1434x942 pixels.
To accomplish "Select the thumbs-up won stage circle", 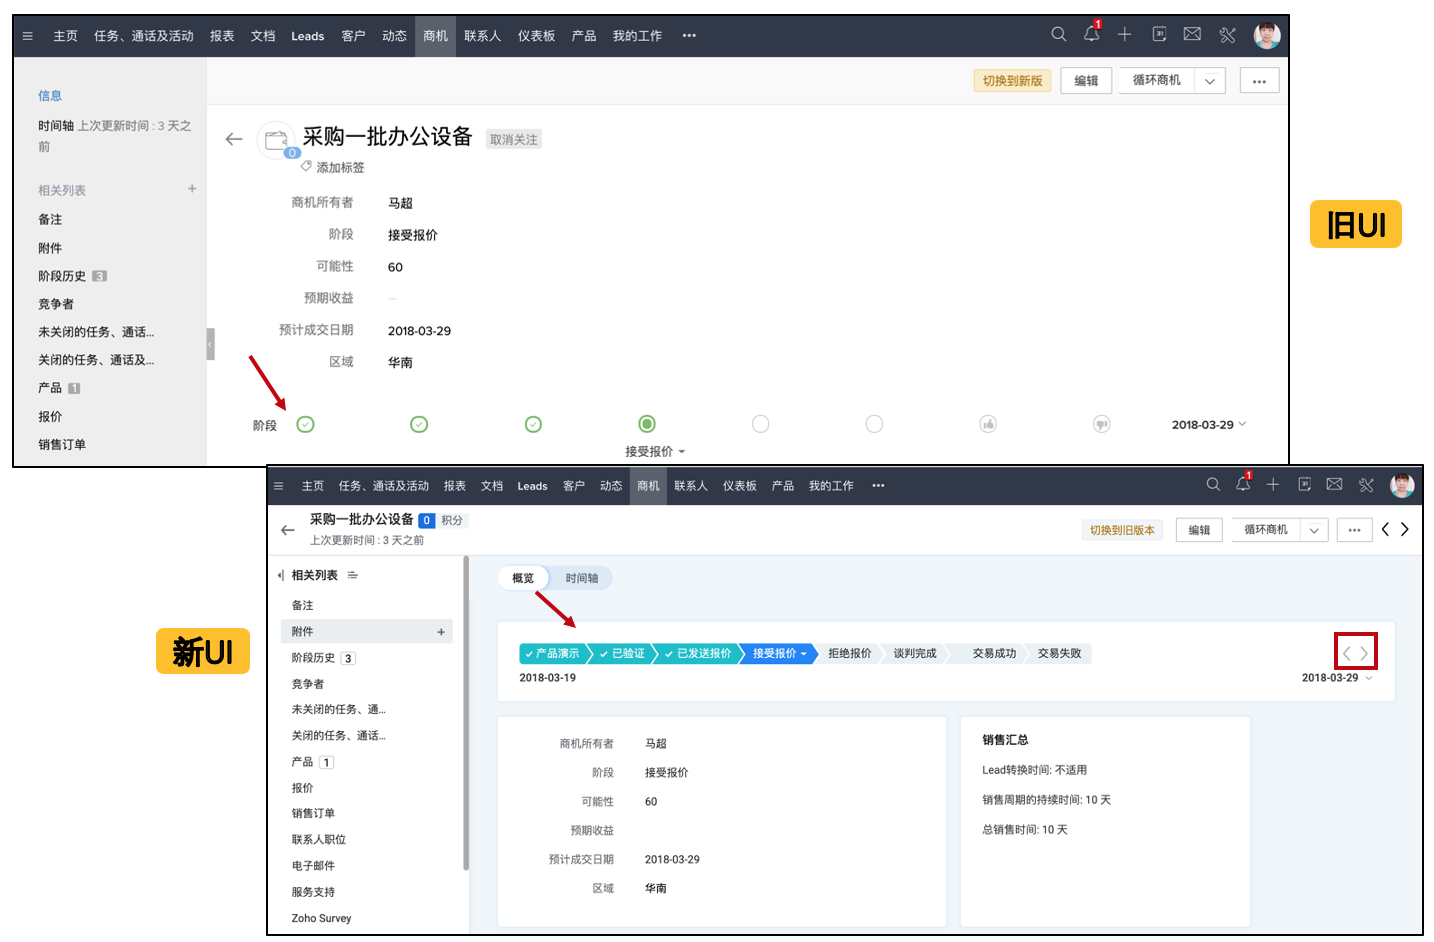I will coord(988,424).
